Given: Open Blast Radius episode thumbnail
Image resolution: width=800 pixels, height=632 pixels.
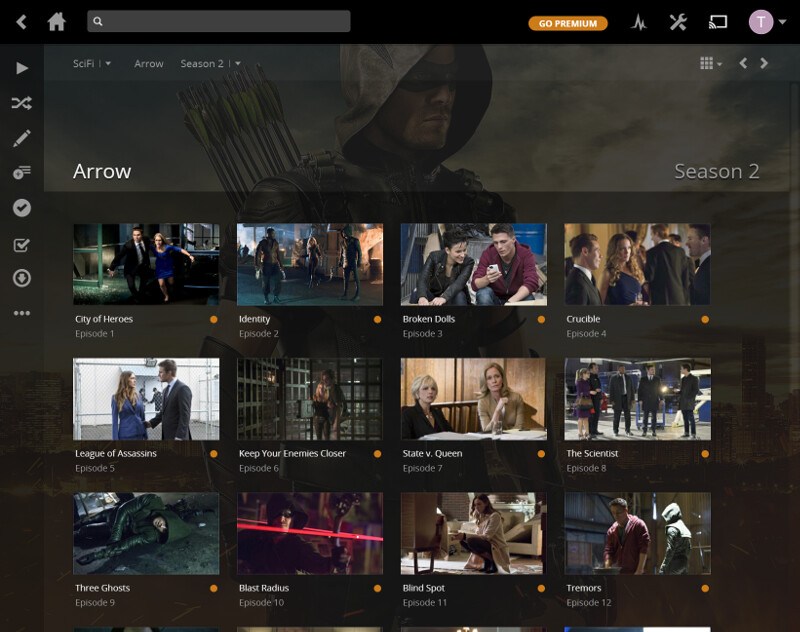Looking at the screenshot, I should [x=310, y=534].
